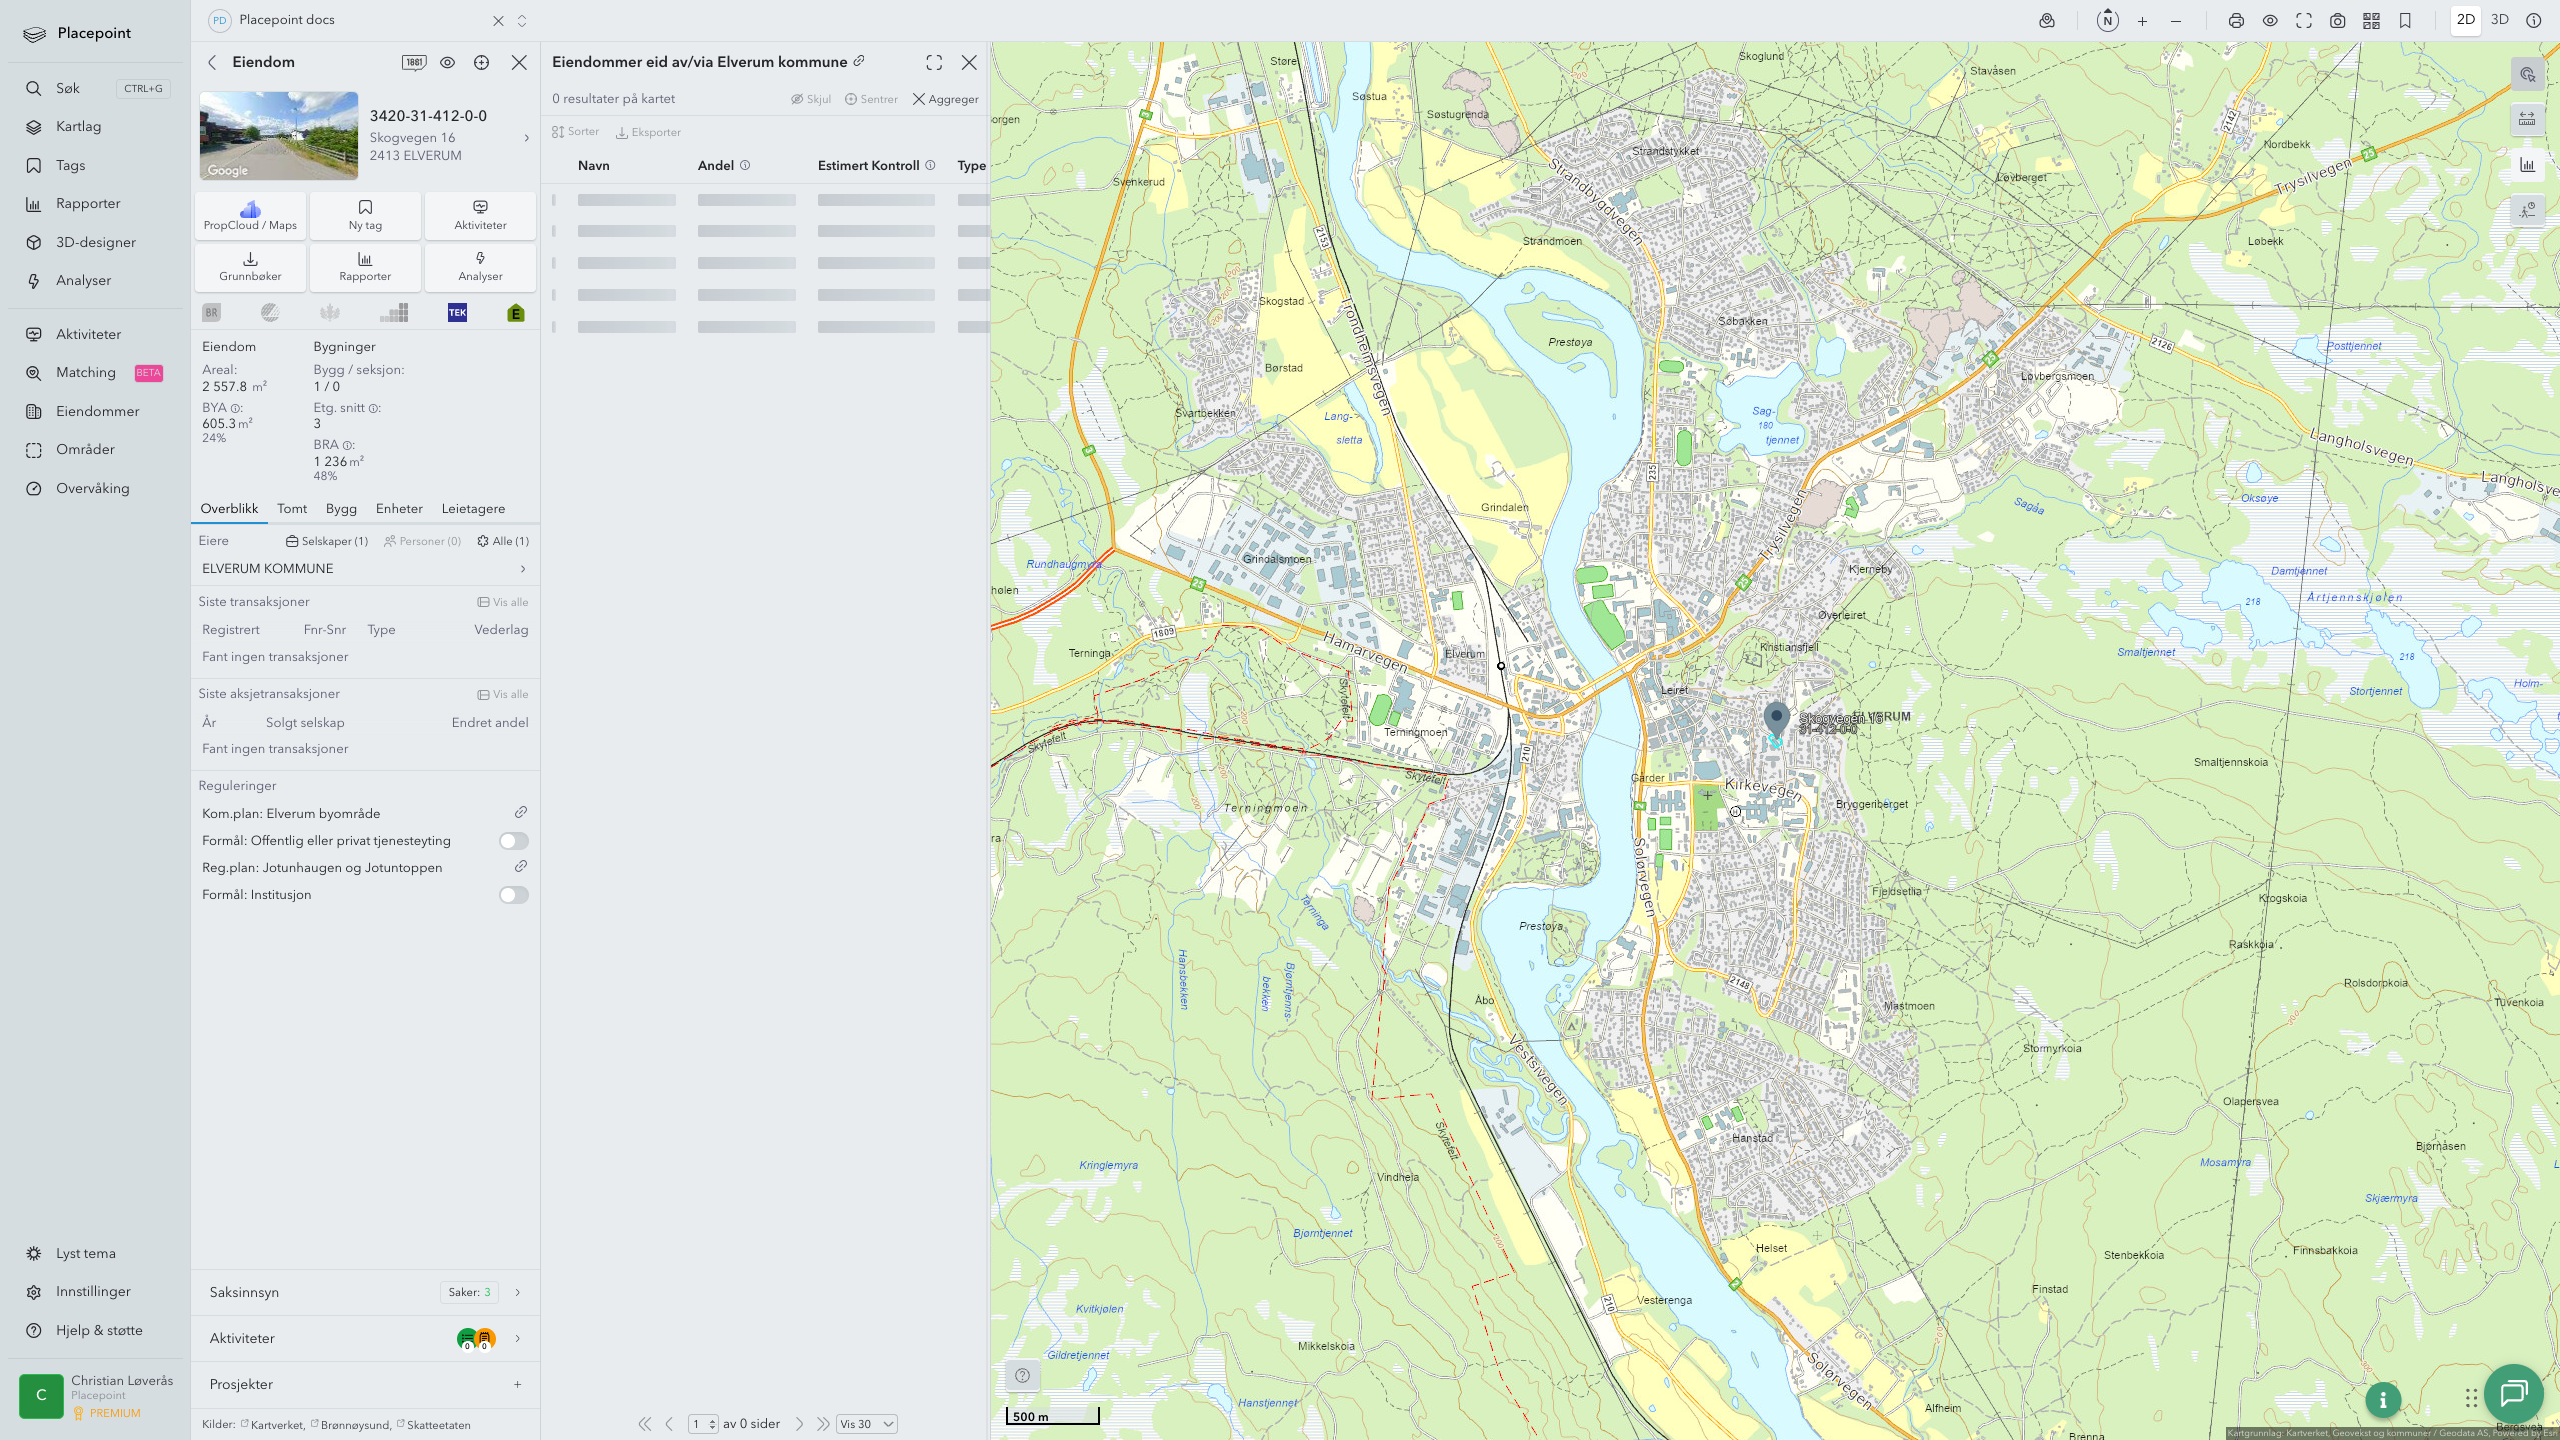Expand the Saksinnsyn section
The height and width of the screenshot is (1440, 2560).
[365, 1292]
